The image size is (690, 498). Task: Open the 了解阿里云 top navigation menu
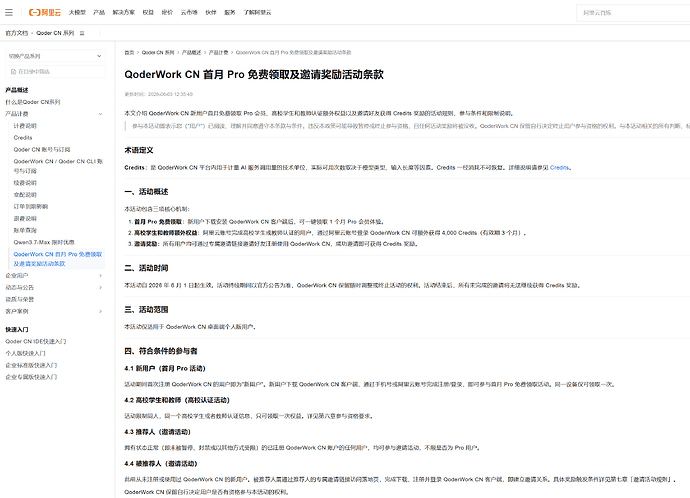[x=257, y=12]
